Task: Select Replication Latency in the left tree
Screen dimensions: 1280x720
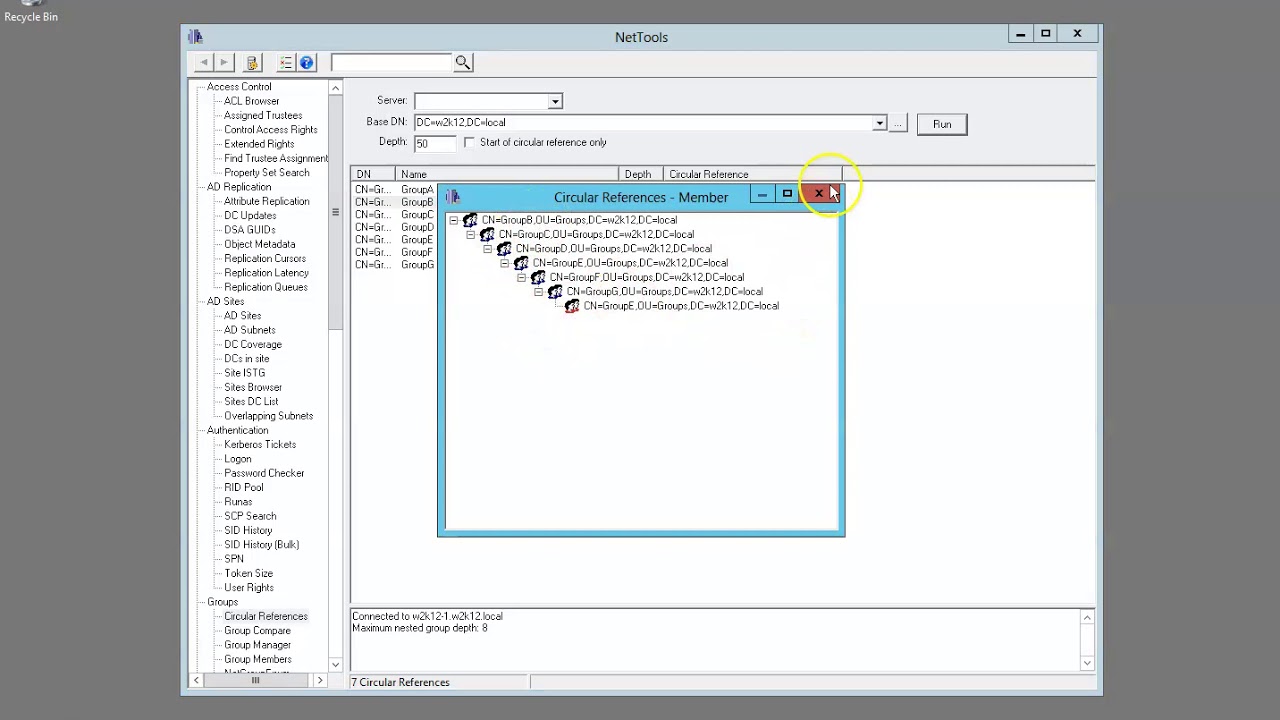Action: point(266,273)
